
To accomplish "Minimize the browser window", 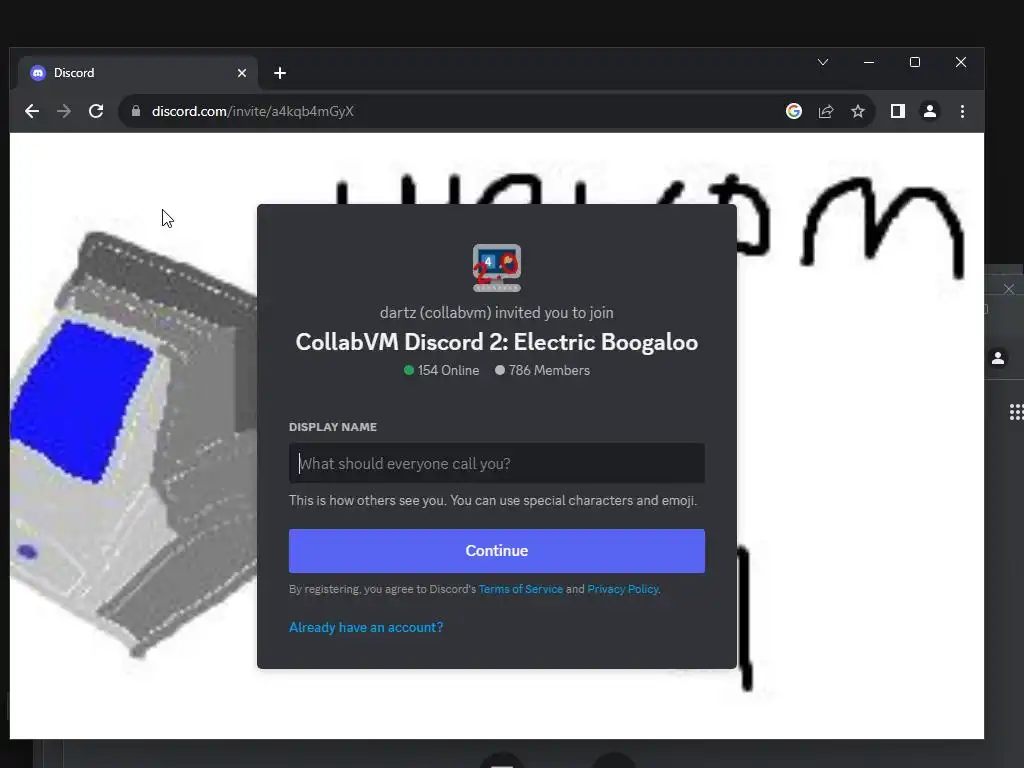I will coord(869,62).
